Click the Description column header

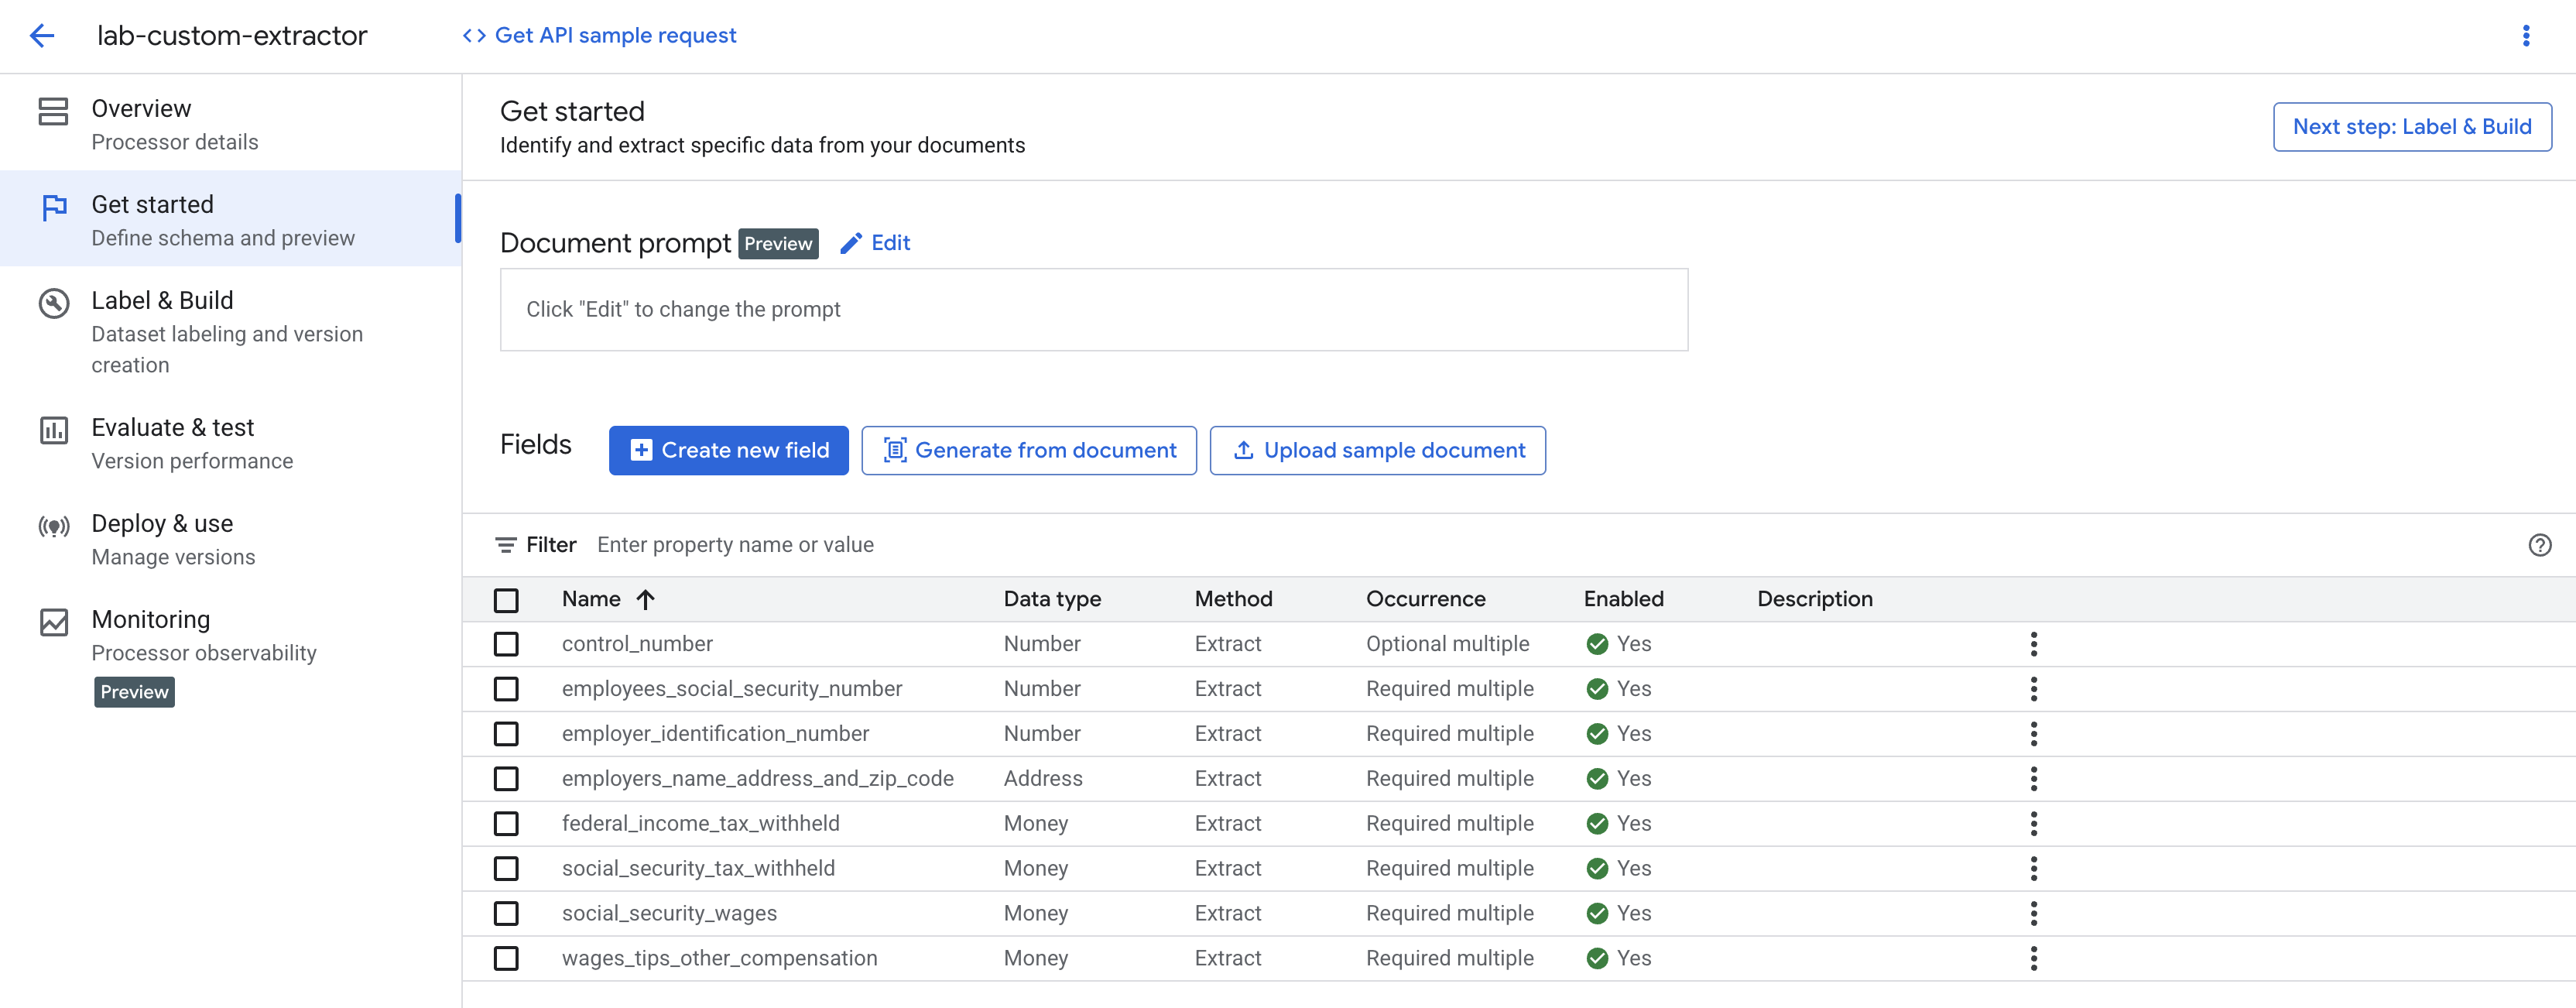(1814, 599)
